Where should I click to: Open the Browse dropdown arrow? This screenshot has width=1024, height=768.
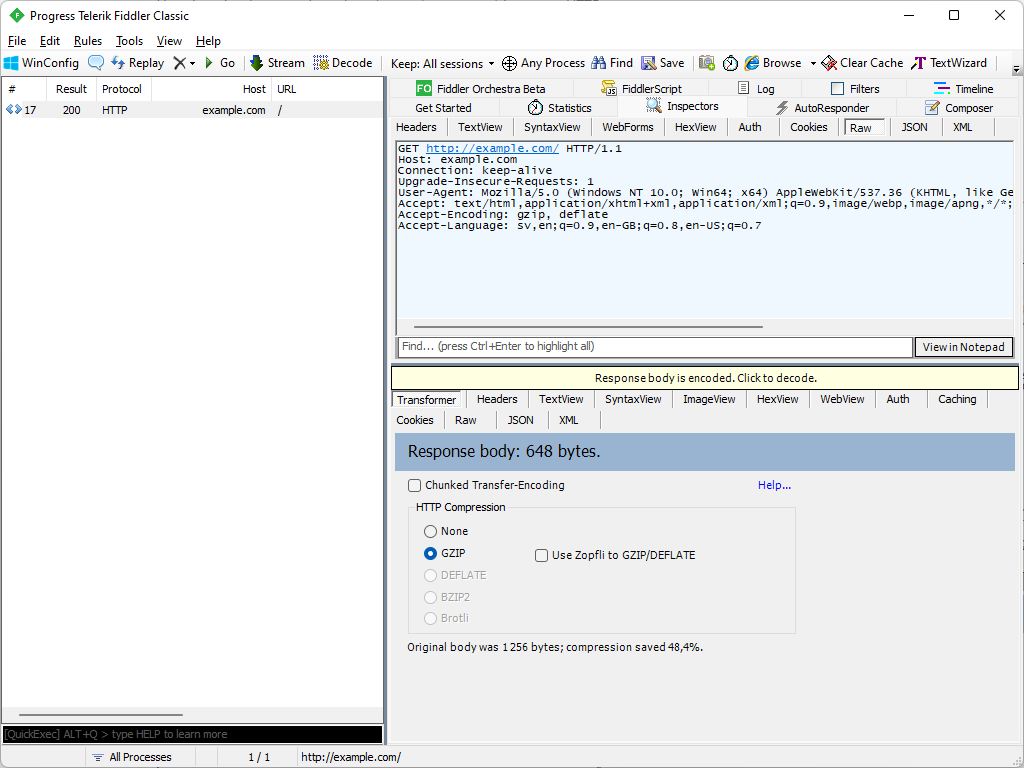(813, 64)
